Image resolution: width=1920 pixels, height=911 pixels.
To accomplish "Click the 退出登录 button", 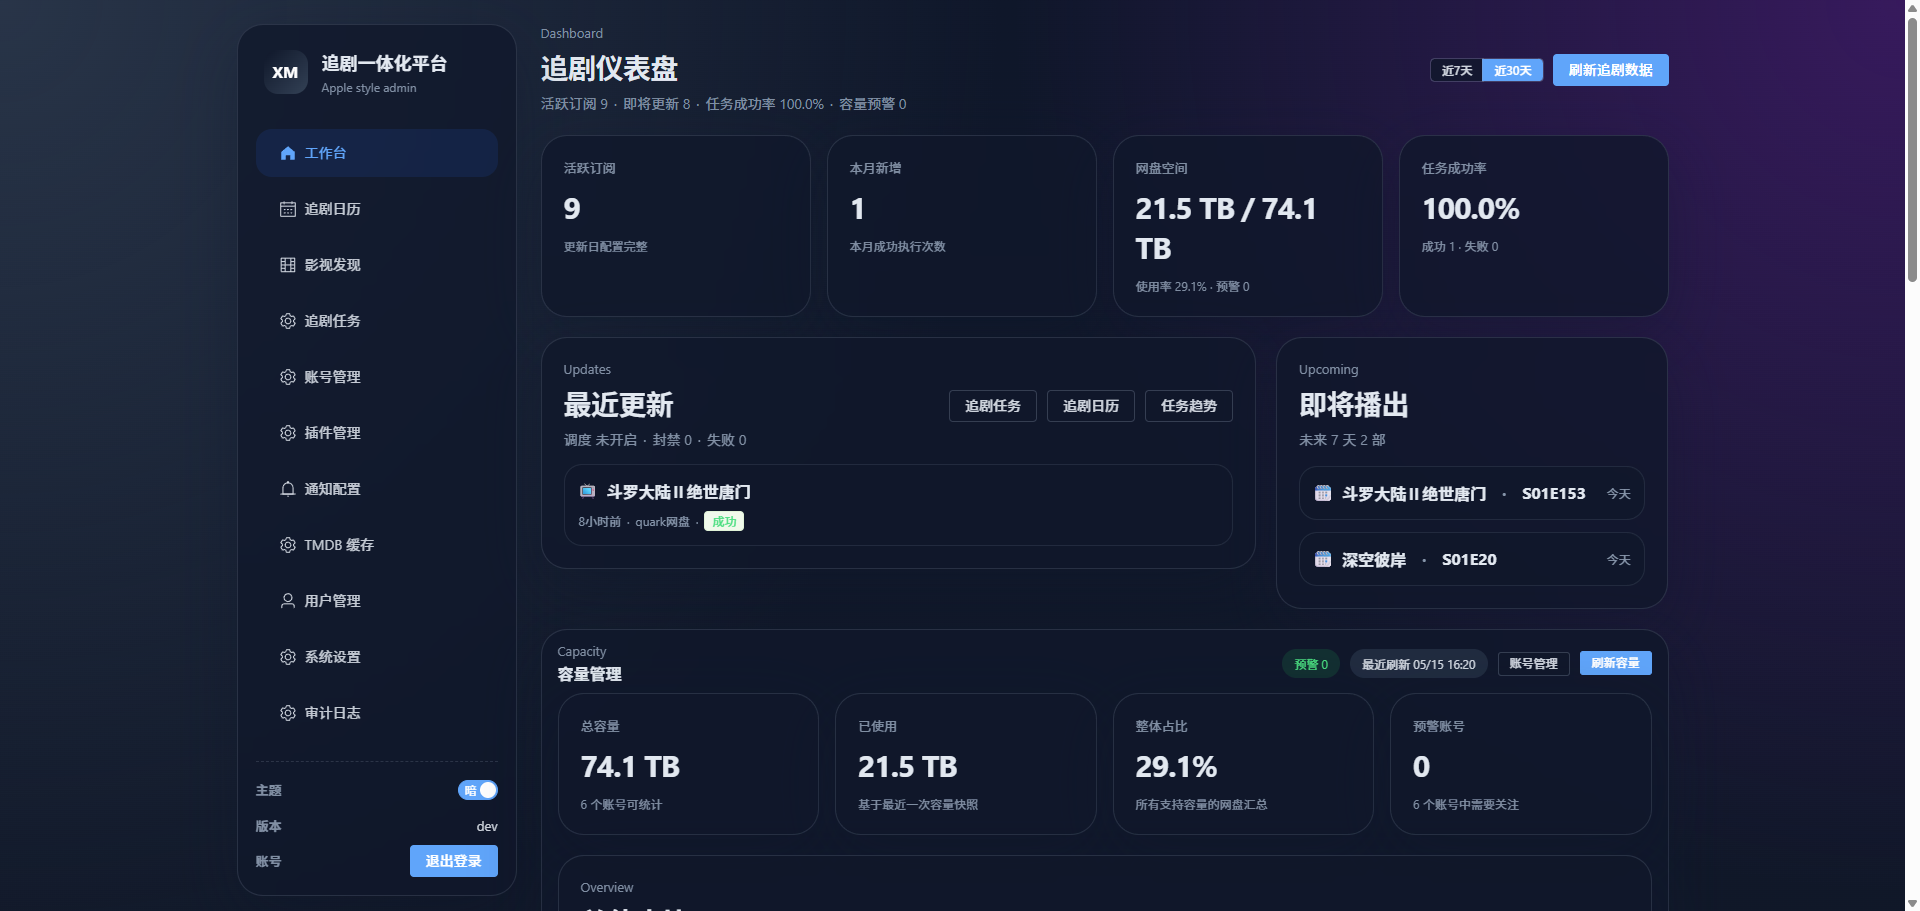I will 454,861.
